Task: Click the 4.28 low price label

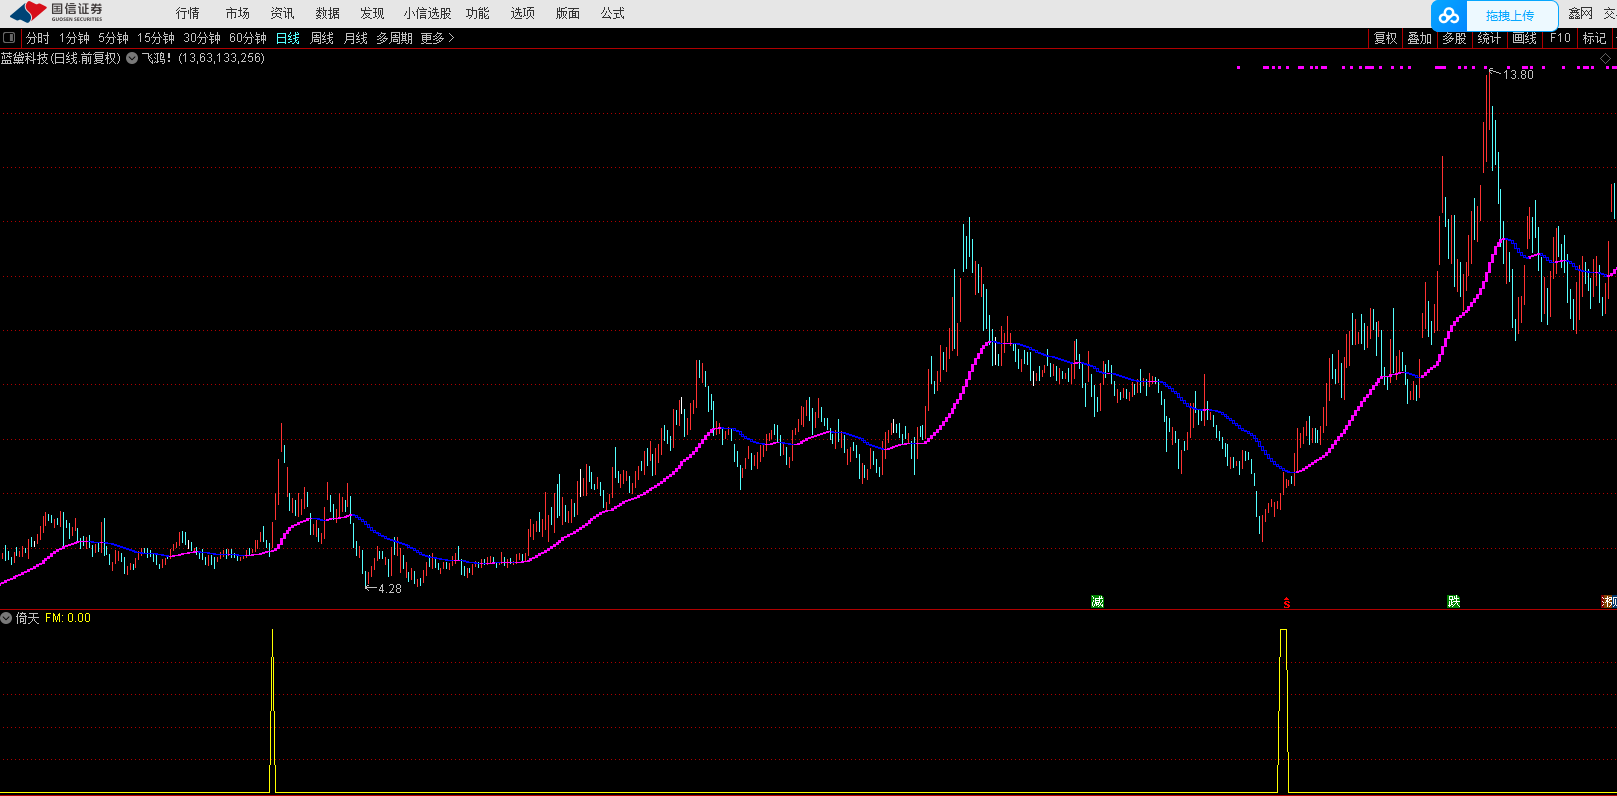Action: [x=390, y=588]
